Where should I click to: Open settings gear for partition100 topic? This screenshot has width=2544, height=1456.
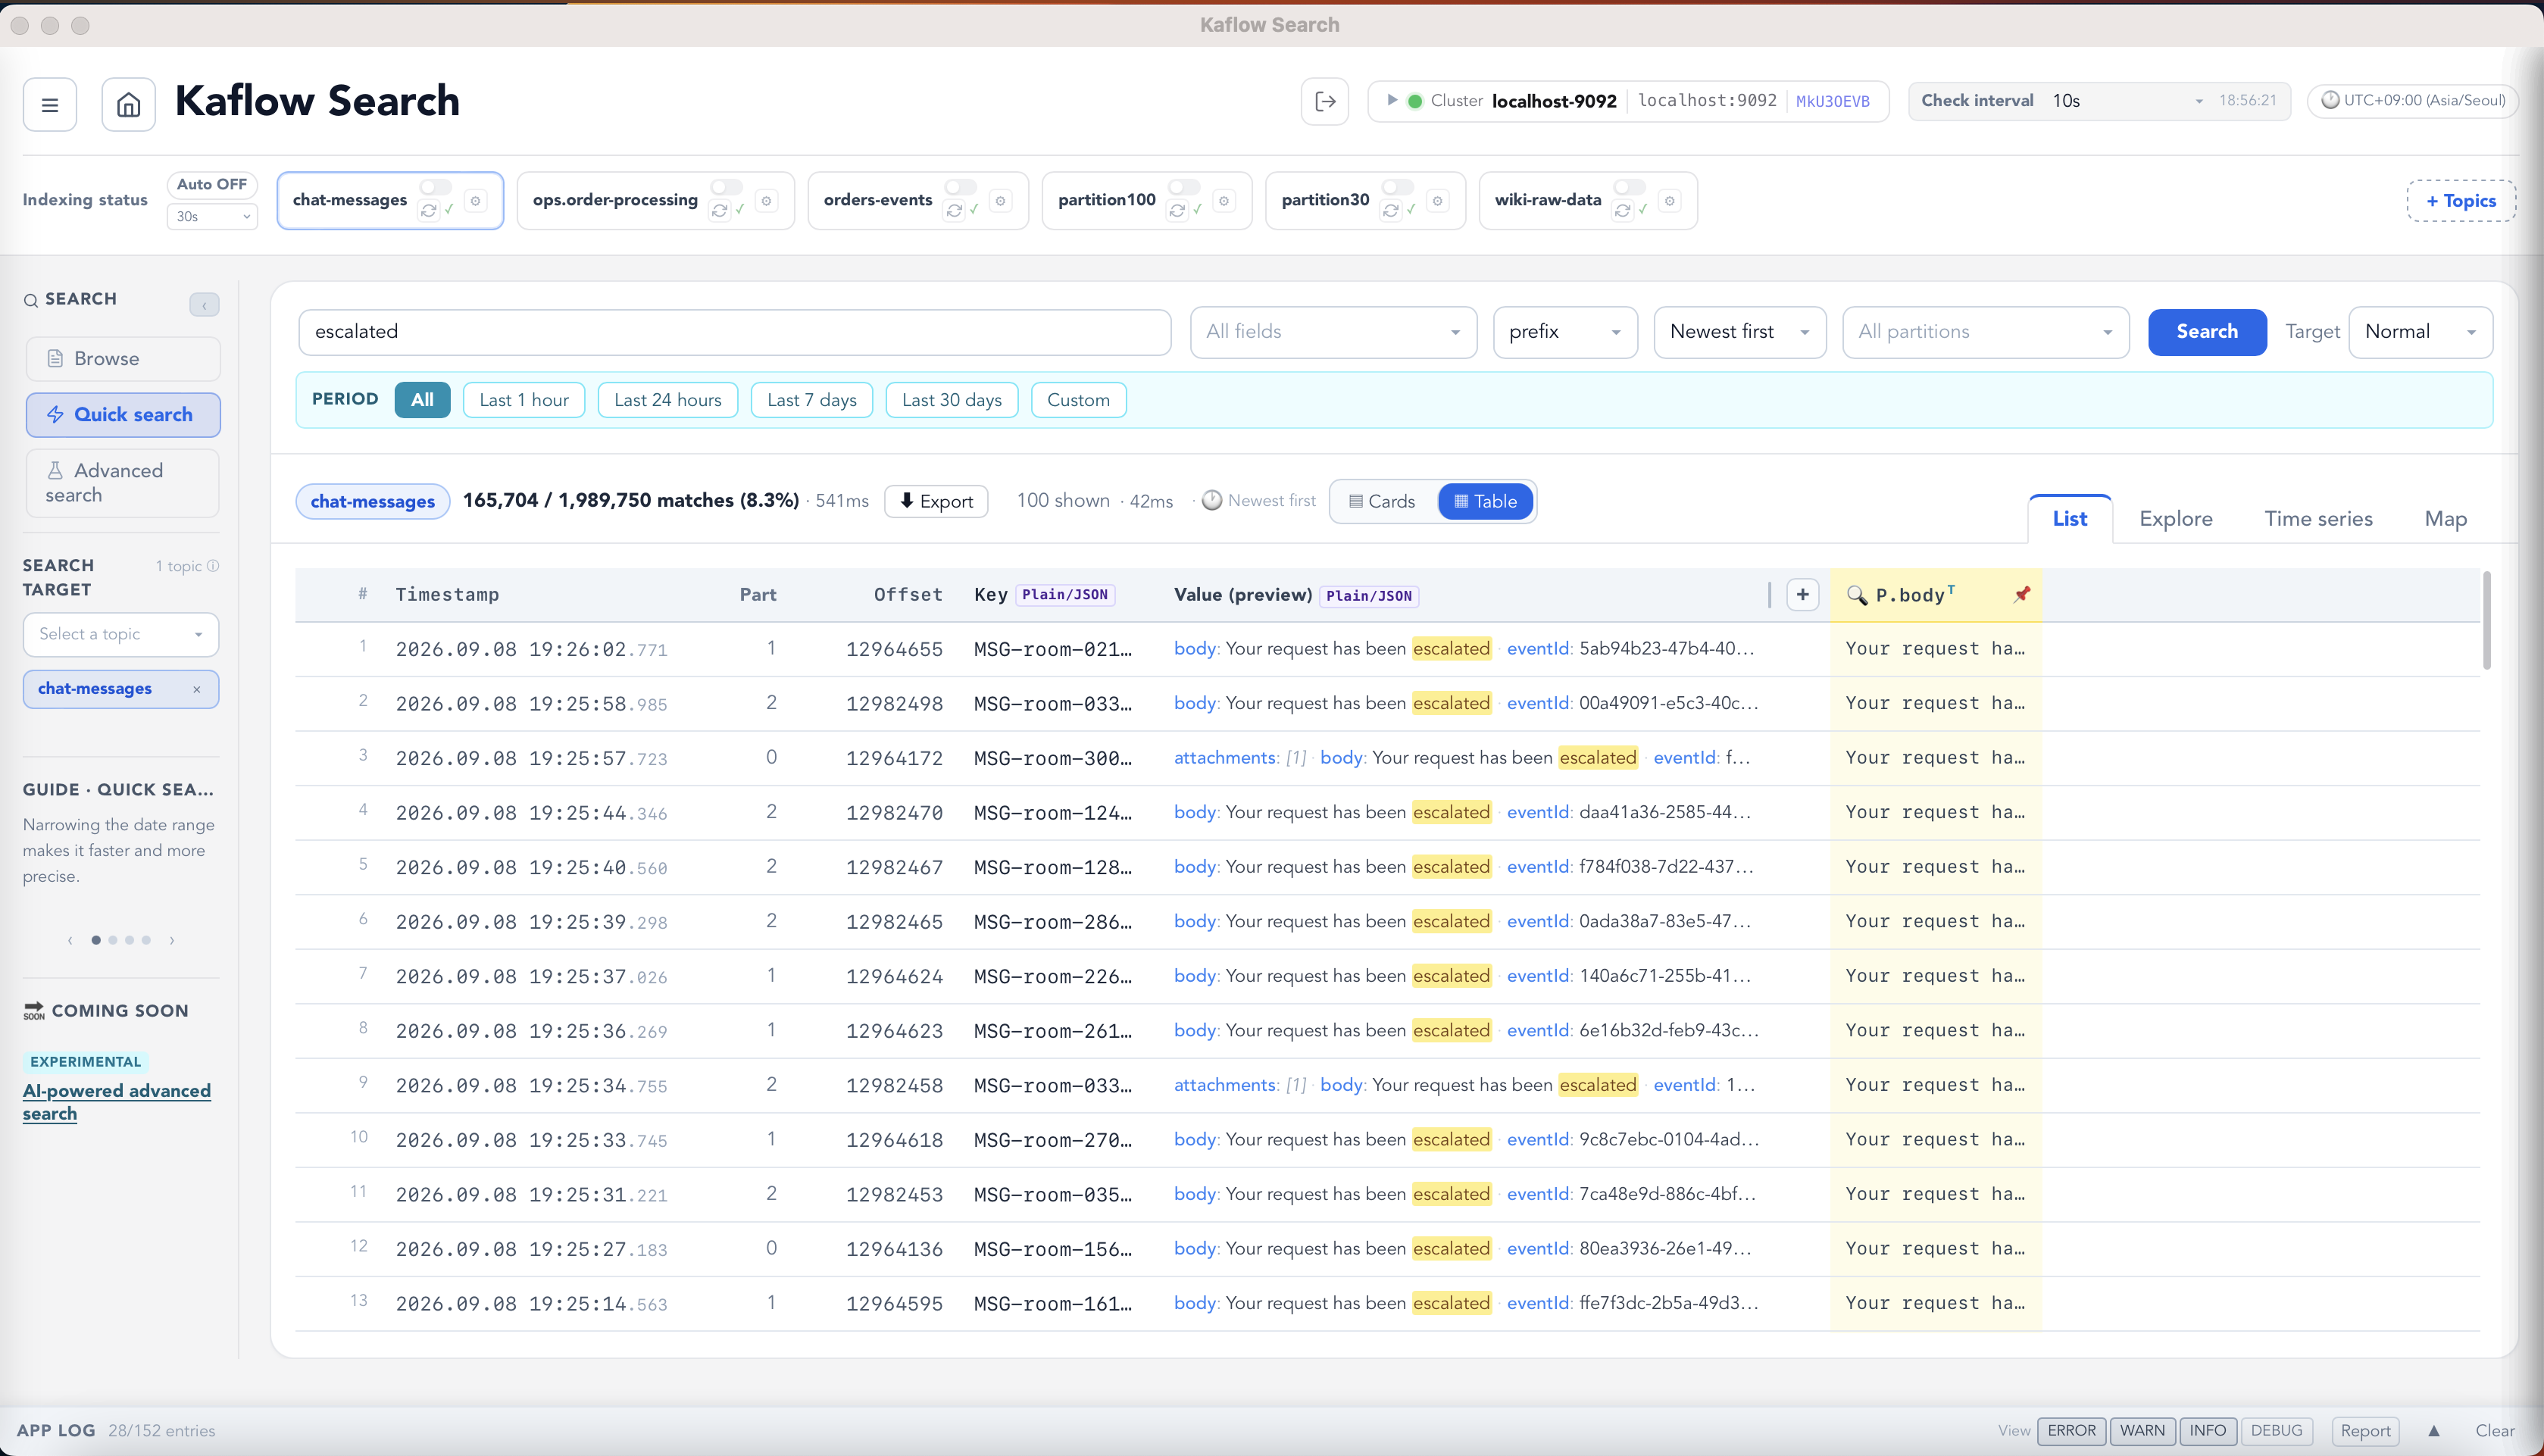[x=1224, y=201]
